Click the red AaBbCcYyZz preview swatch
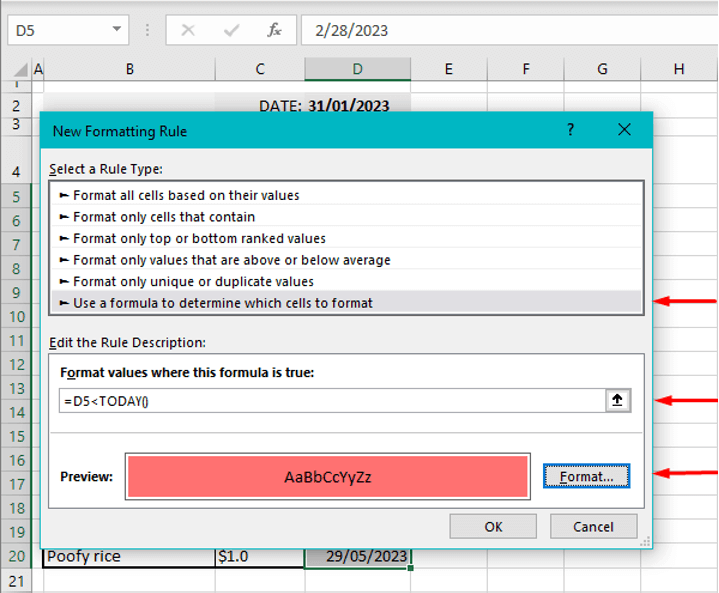The height and width of the screenshot is (593, 719). pyautogui.click(x=327, y=477)
